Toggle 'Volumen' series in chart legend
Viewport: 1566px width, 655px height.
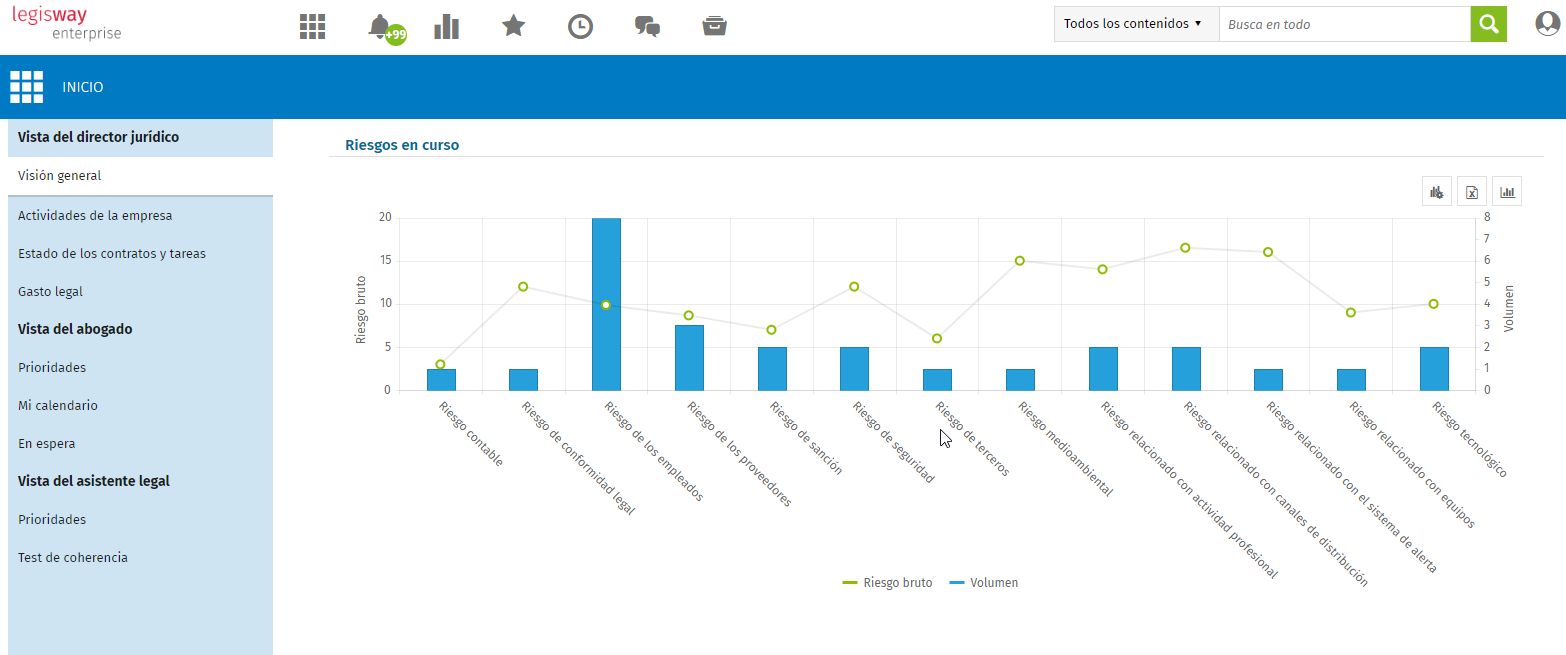[984, 583]
